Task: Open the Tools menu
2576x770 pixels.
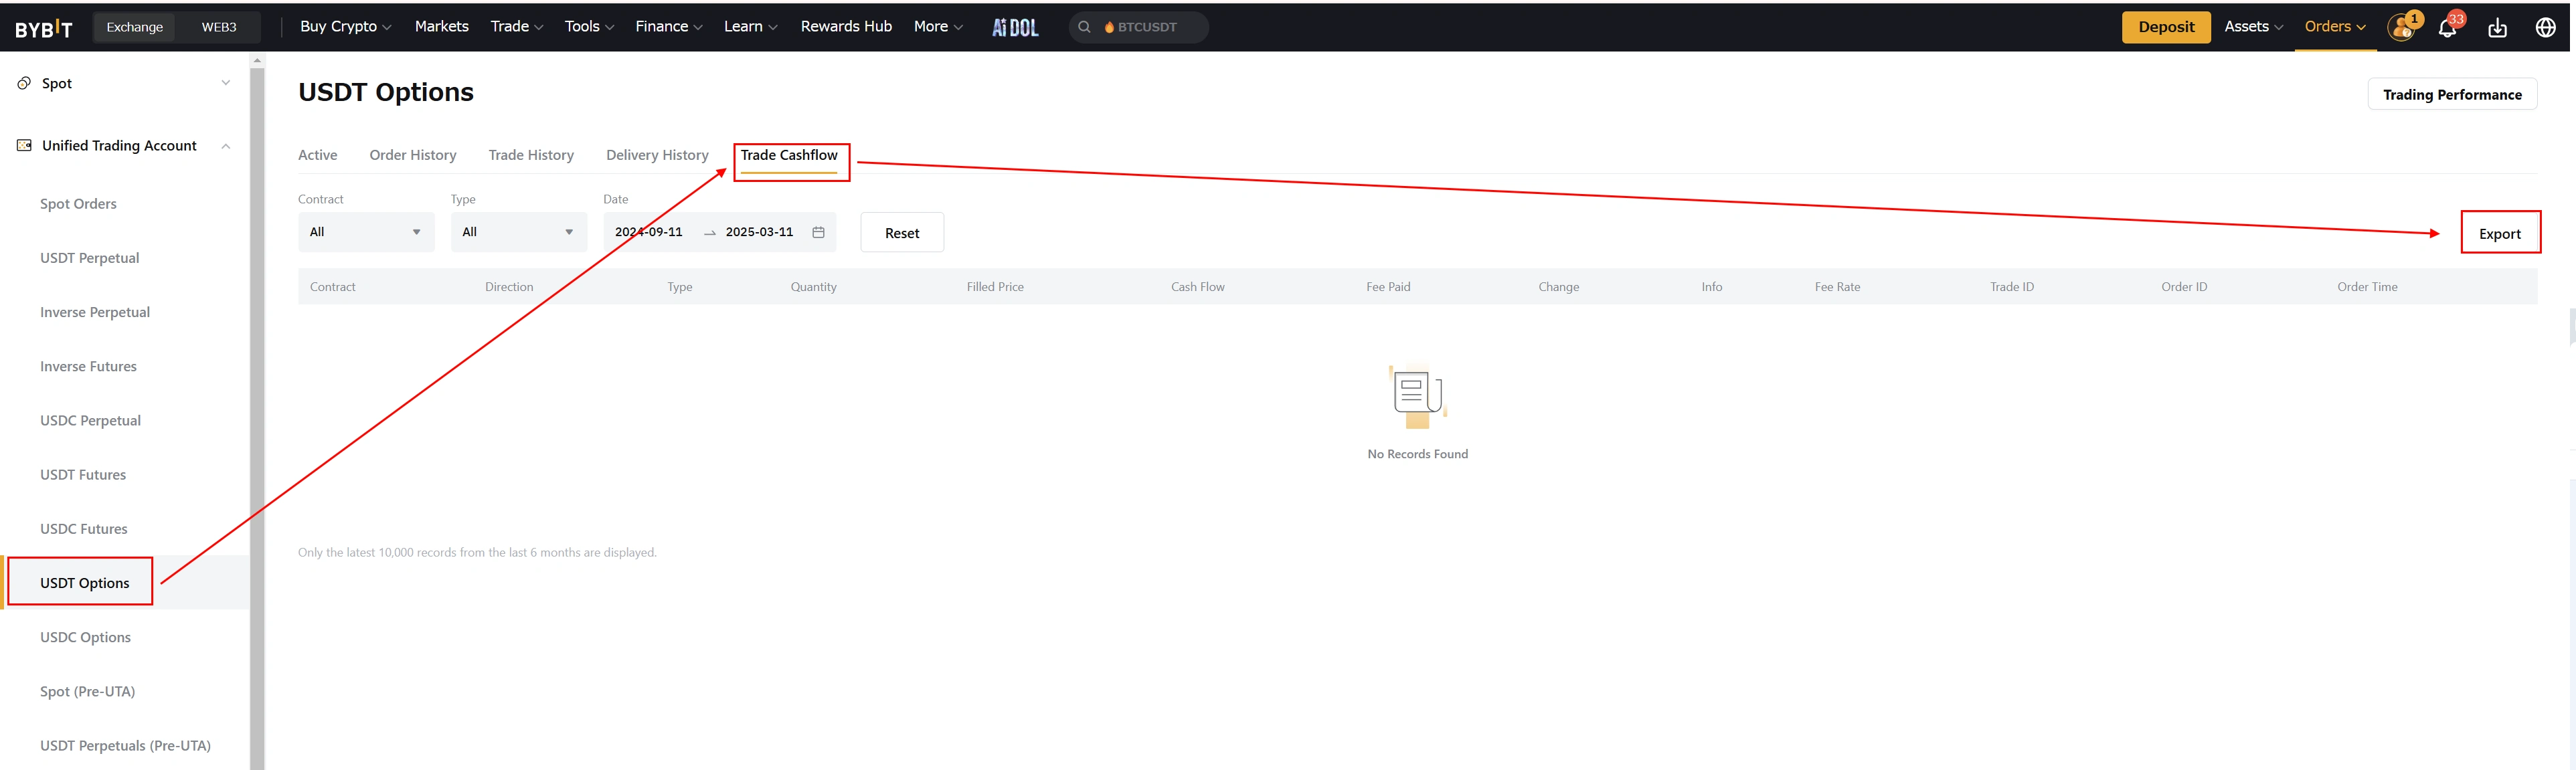Action: [589, 27]
